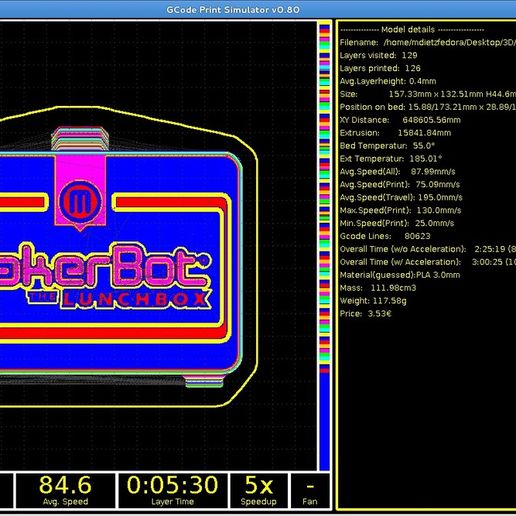
Task: Click 'Layers visited: 129' line
Action: pos(378,55)
